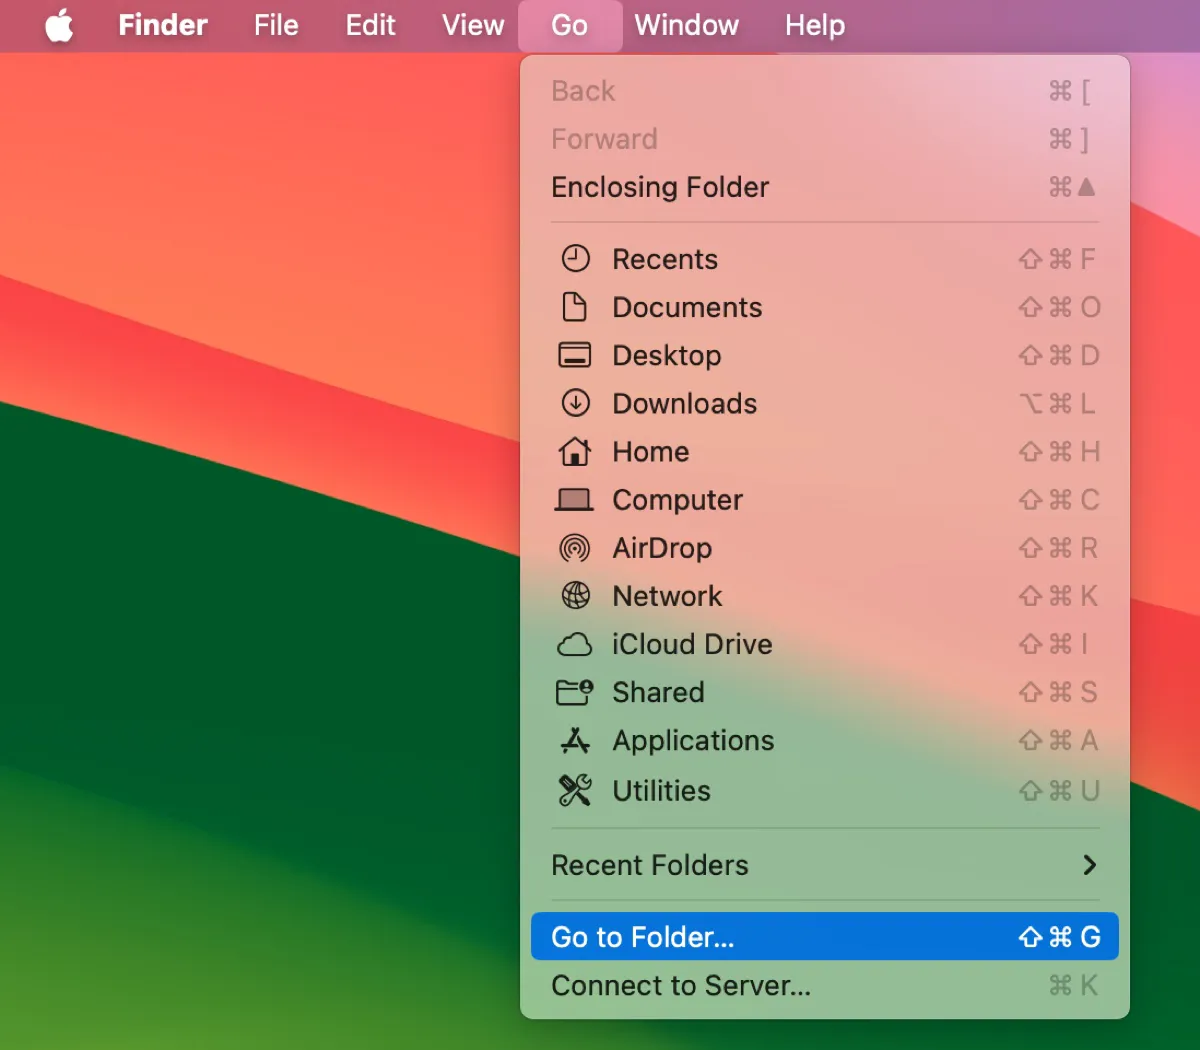This screenshot has width=1200, height=1050.
Task: Select the Network label
Action: point(667,596)
